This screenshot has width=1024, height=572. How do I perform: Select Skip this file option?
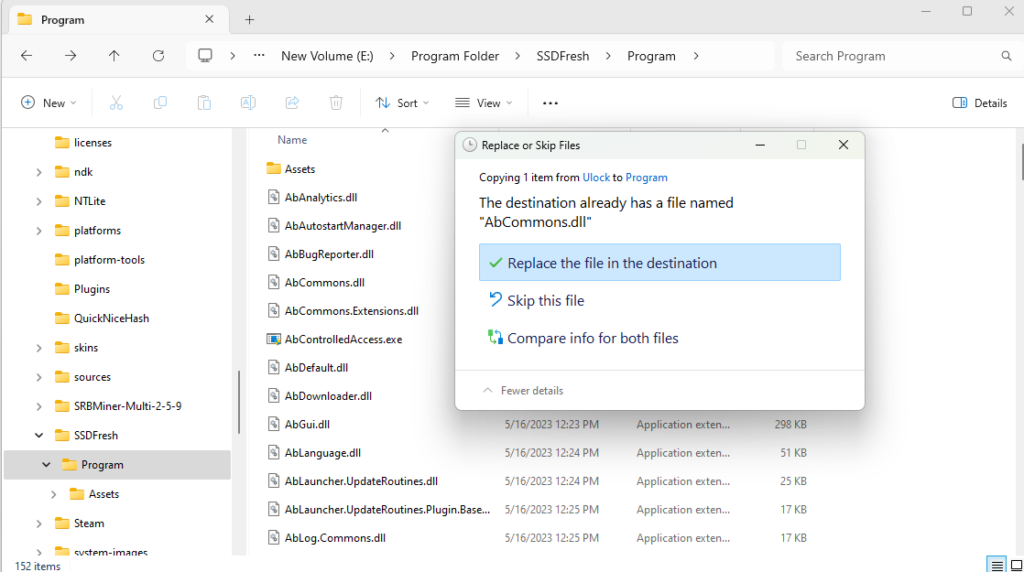point(545,301)
